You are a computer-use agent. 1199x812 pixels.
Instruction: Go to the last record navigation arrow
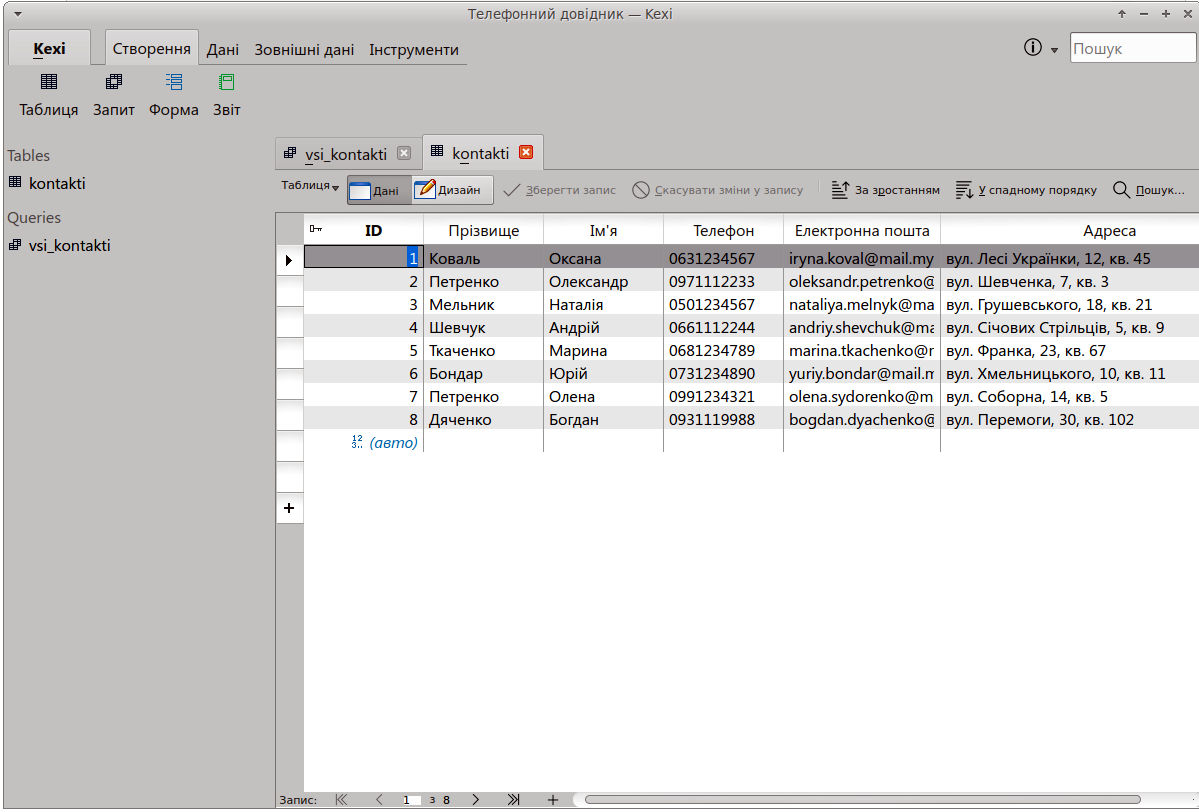513,800
